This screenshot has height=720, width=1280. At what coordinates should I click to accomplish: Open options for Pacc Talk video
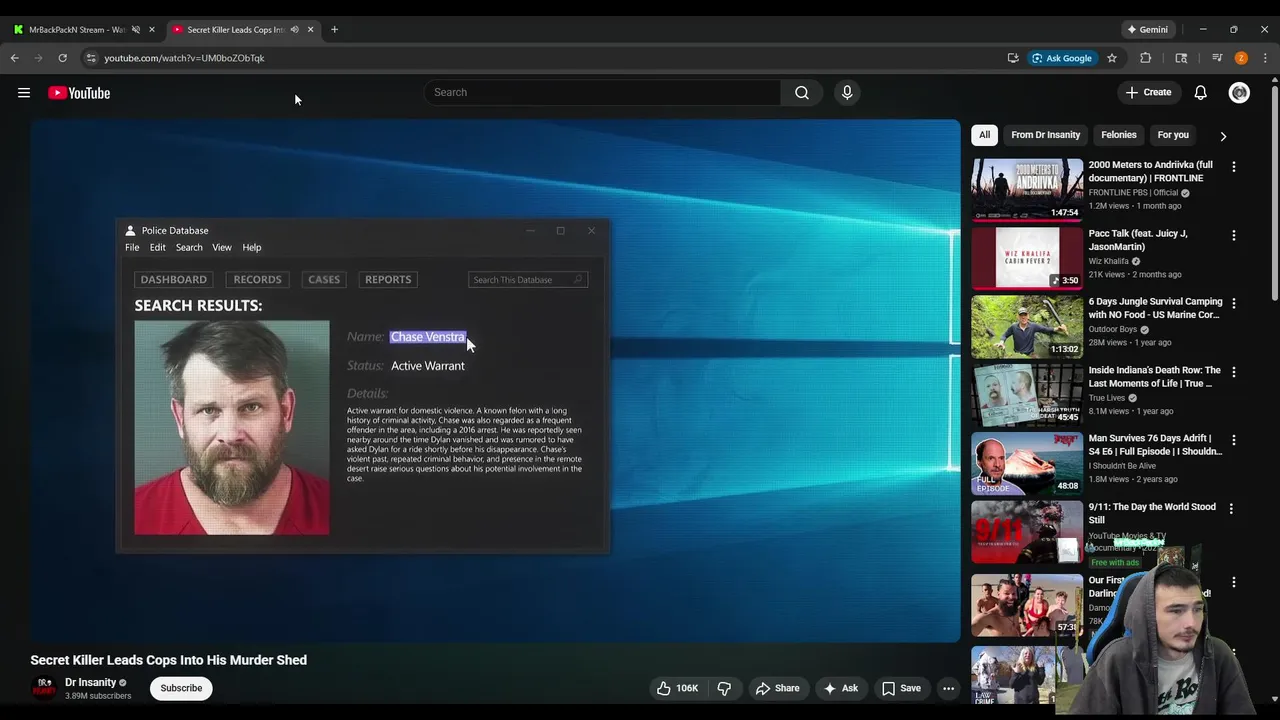tap(1233, 235)
